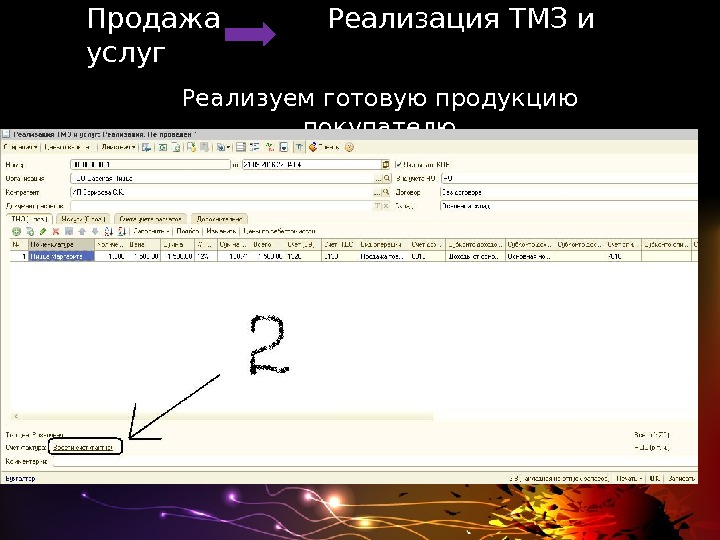Viewport: 720px width, 540px height.
Task: Move row down with down arrow icon
Action: (x=95, y=231)
